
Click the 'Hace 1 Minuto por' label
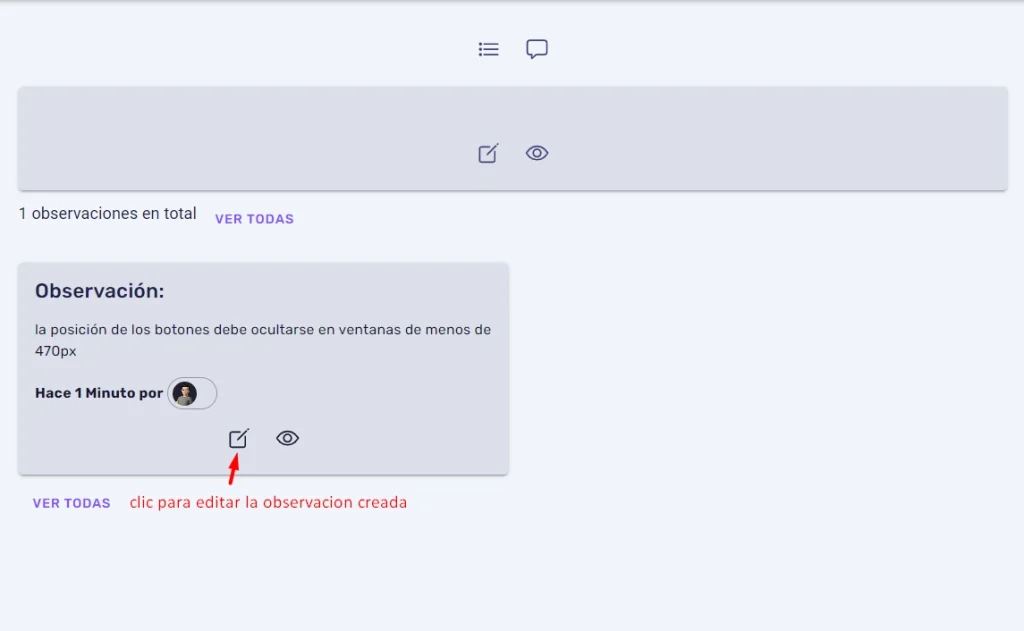point(99,393)
